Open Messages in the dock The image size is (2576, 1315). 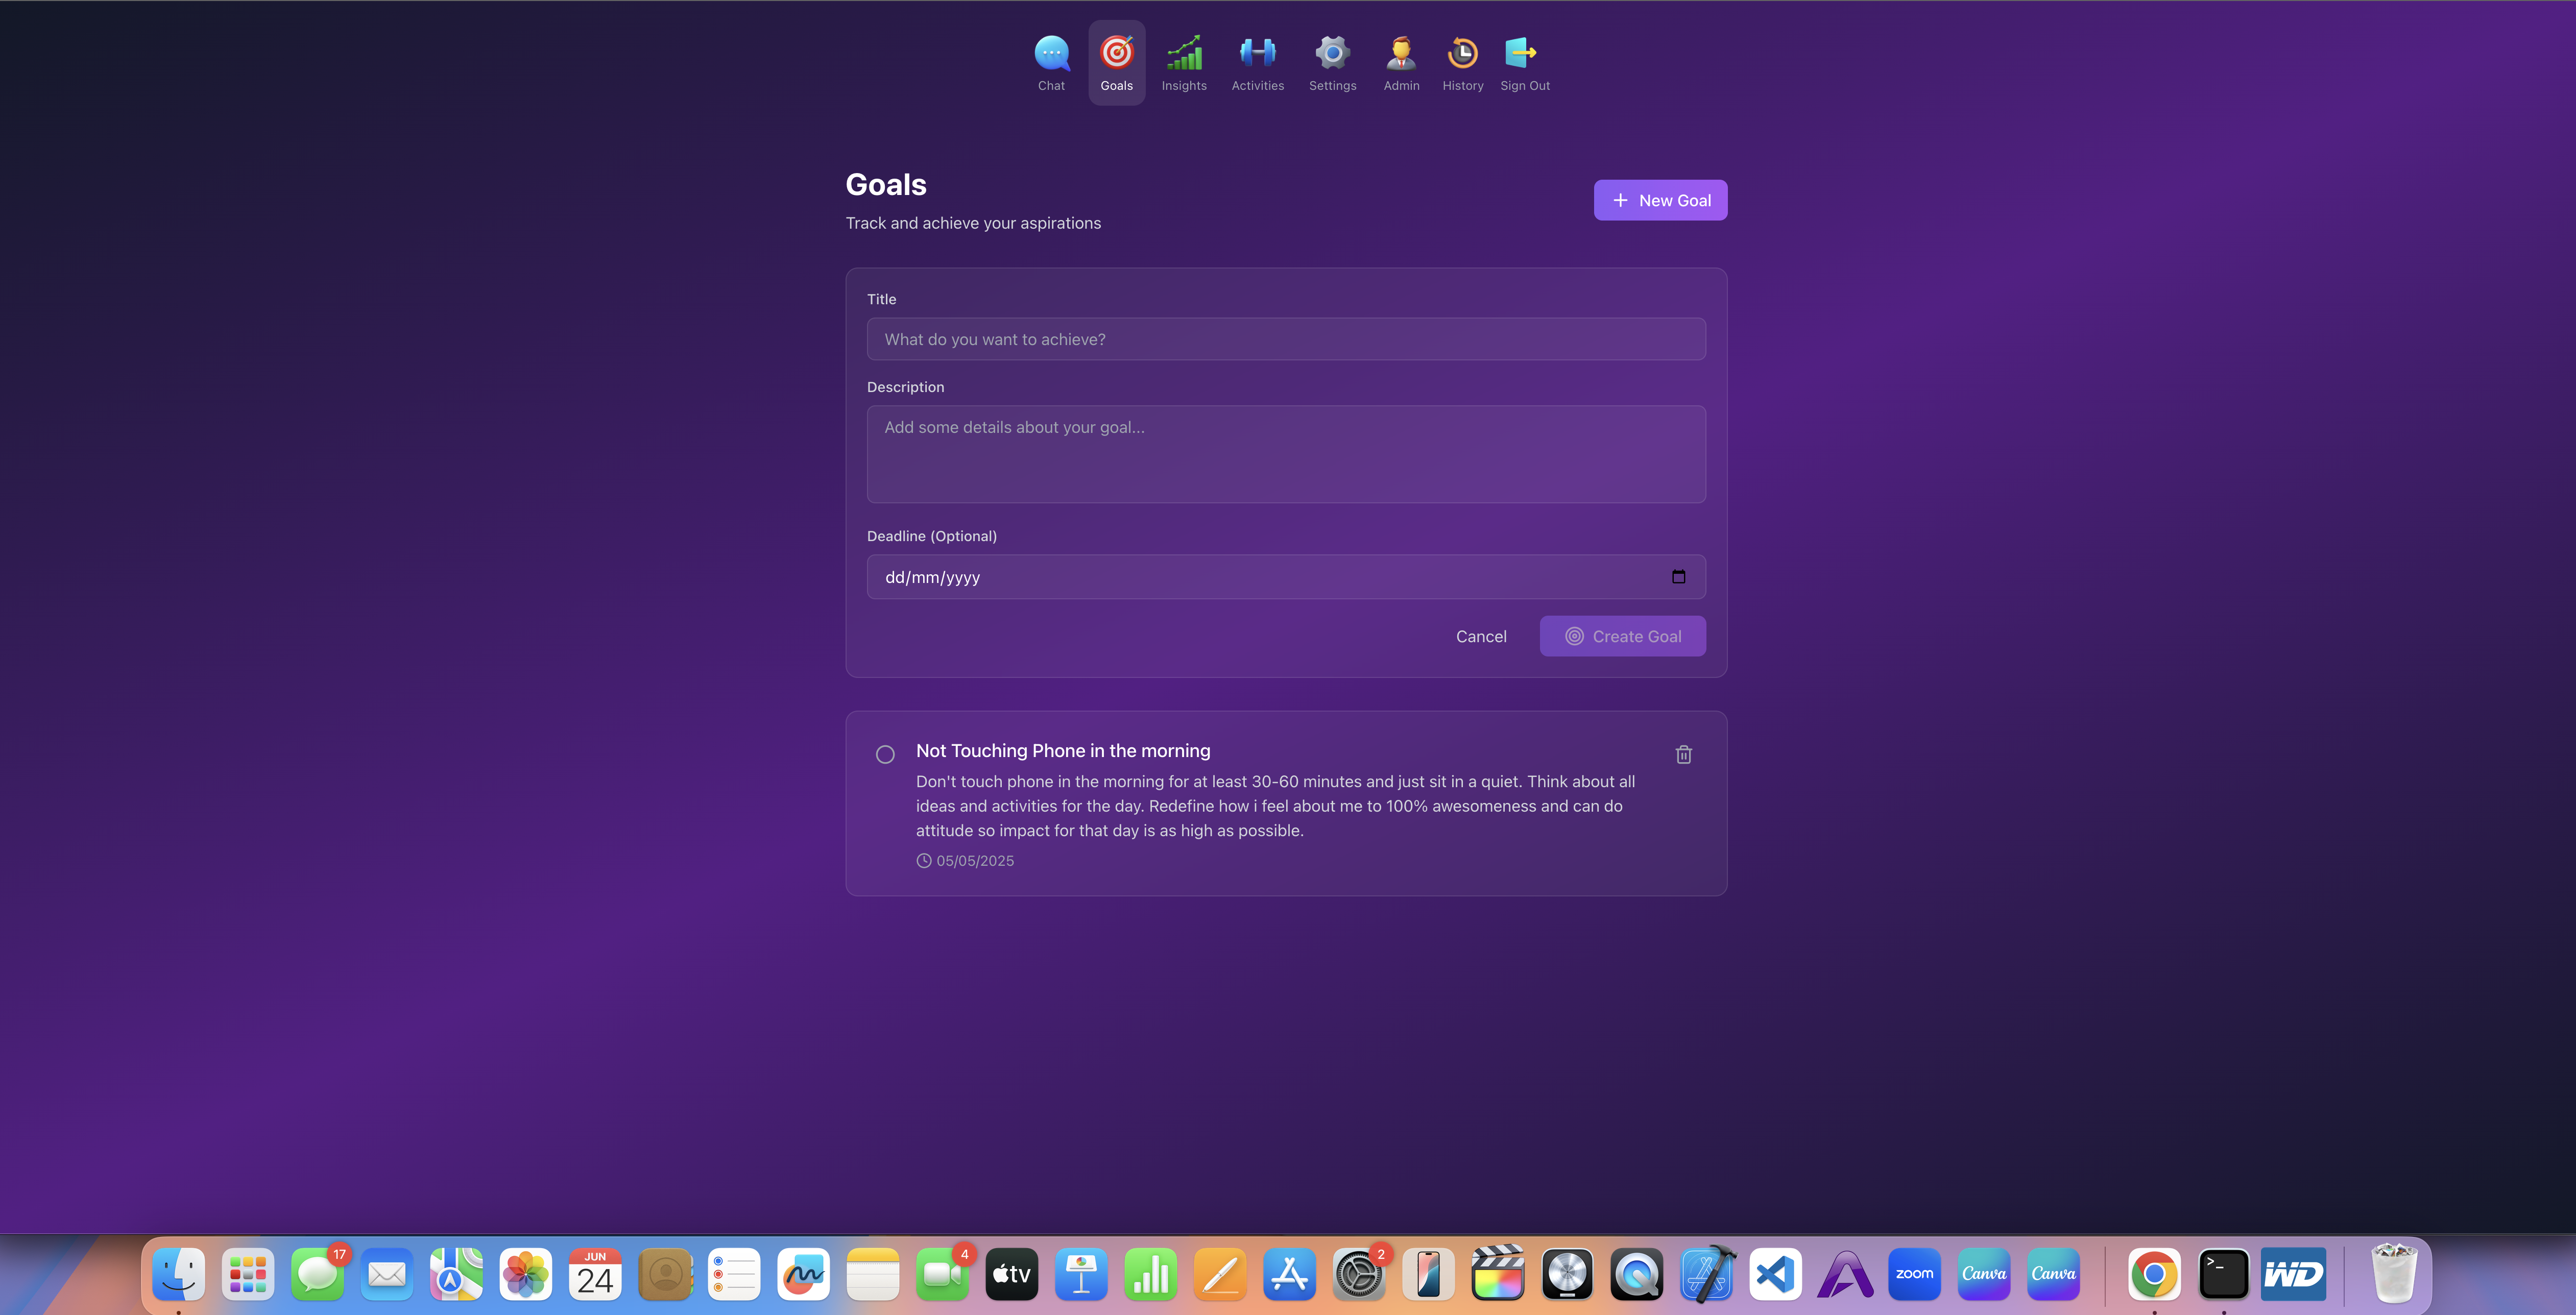(318, 1273)
